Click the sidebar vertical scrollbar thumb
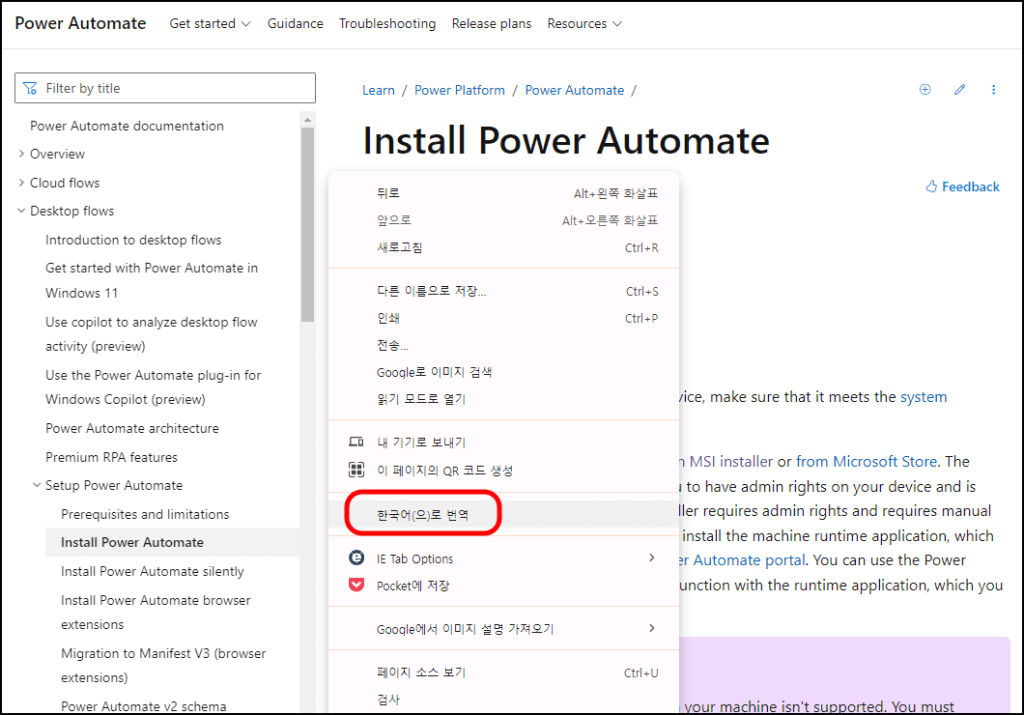This screenshot has width=1024, height=715. point(308,224)
